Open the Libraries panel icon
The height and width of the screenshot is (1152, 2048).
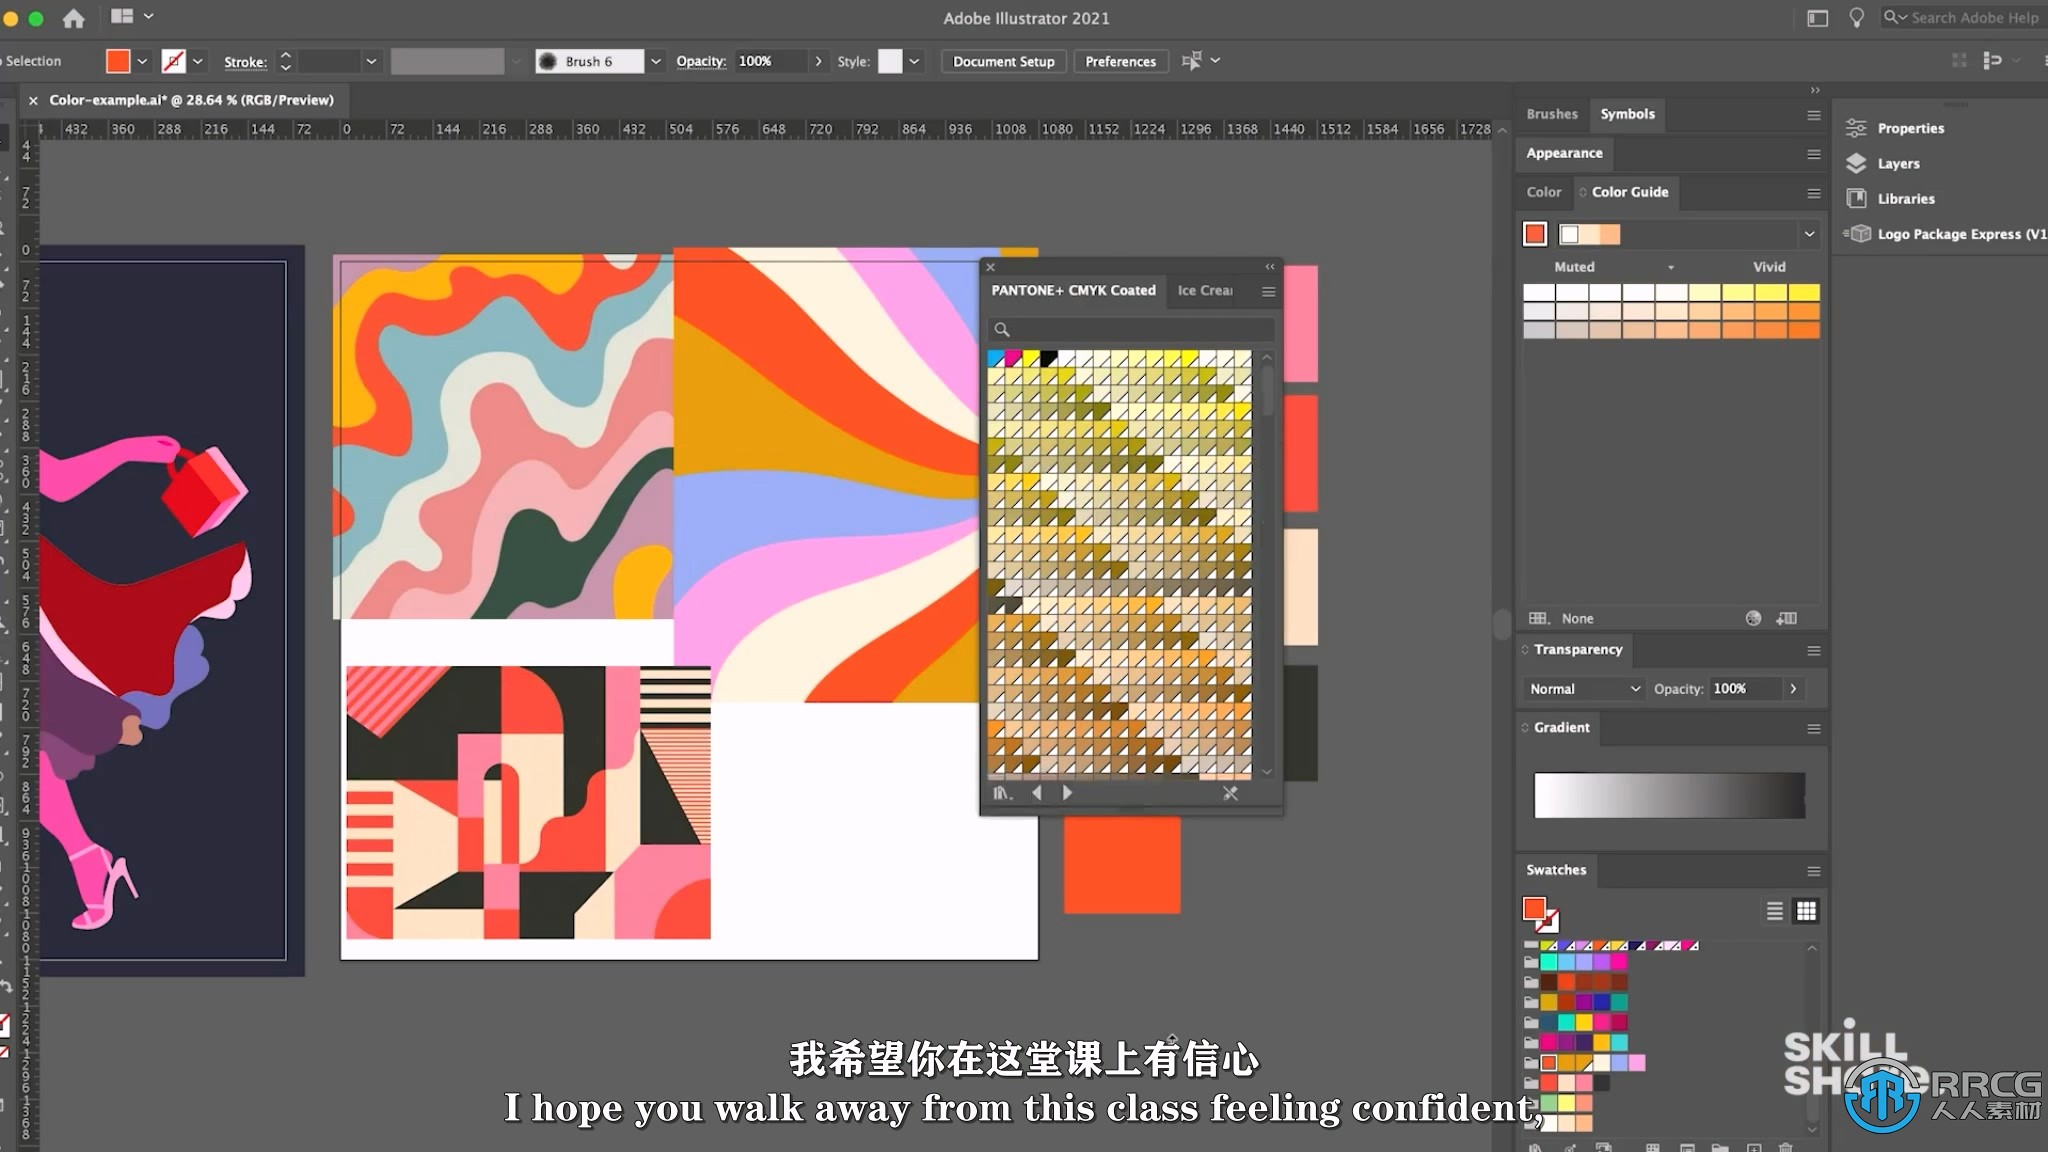pos(1856,198)
